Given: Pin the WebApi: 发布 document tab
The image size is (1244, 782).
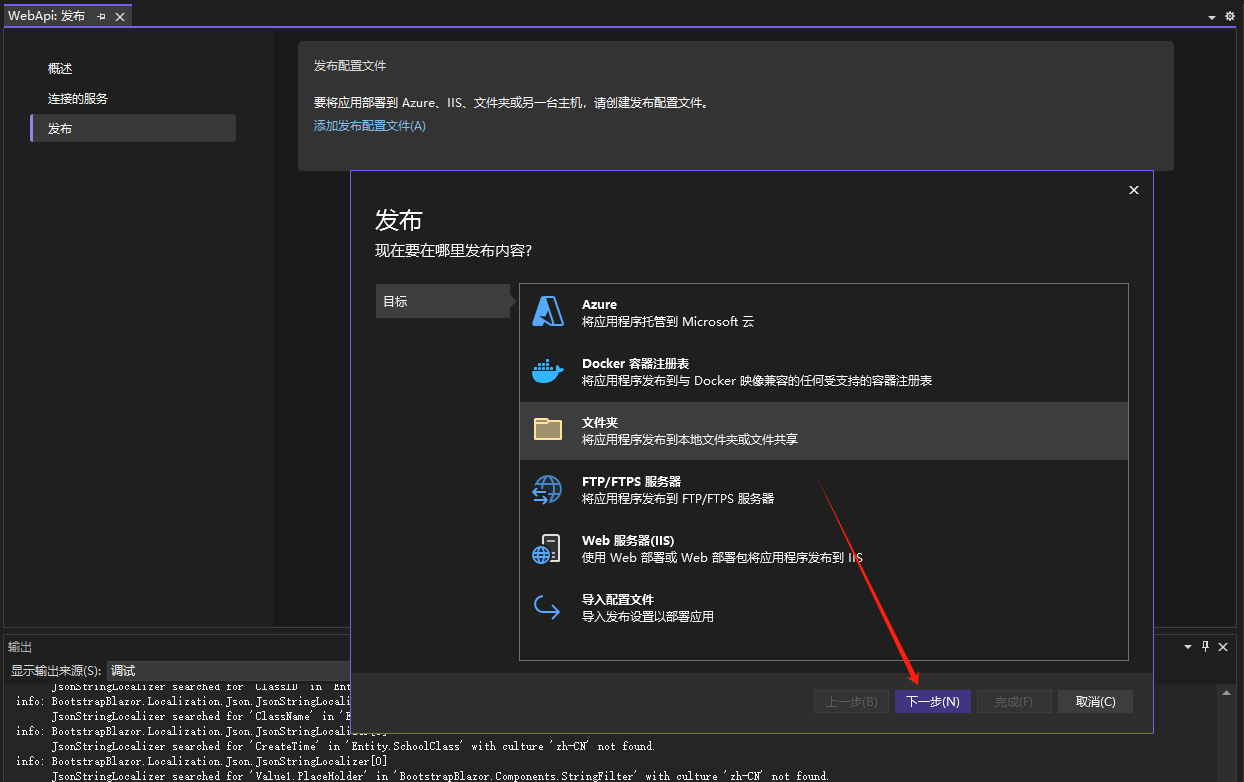Looking at the screenshot, I should point(101,15).
